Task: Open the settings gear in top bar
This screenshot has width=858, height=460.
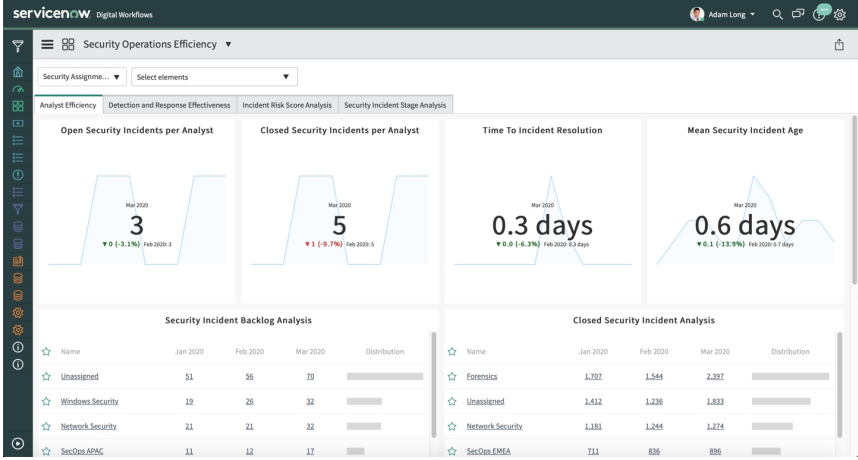Action: pyautogui.click(x=841, y=15)
